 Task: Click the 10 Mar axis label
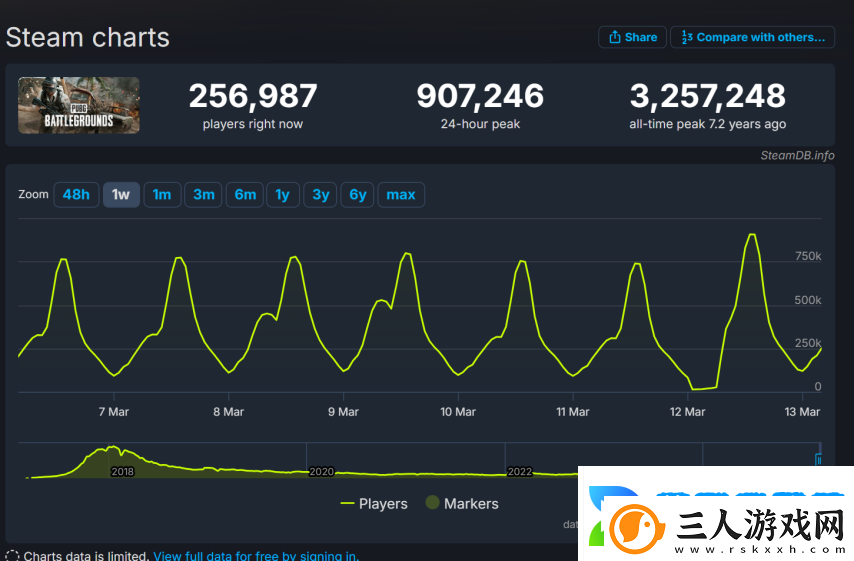[458, 412]
